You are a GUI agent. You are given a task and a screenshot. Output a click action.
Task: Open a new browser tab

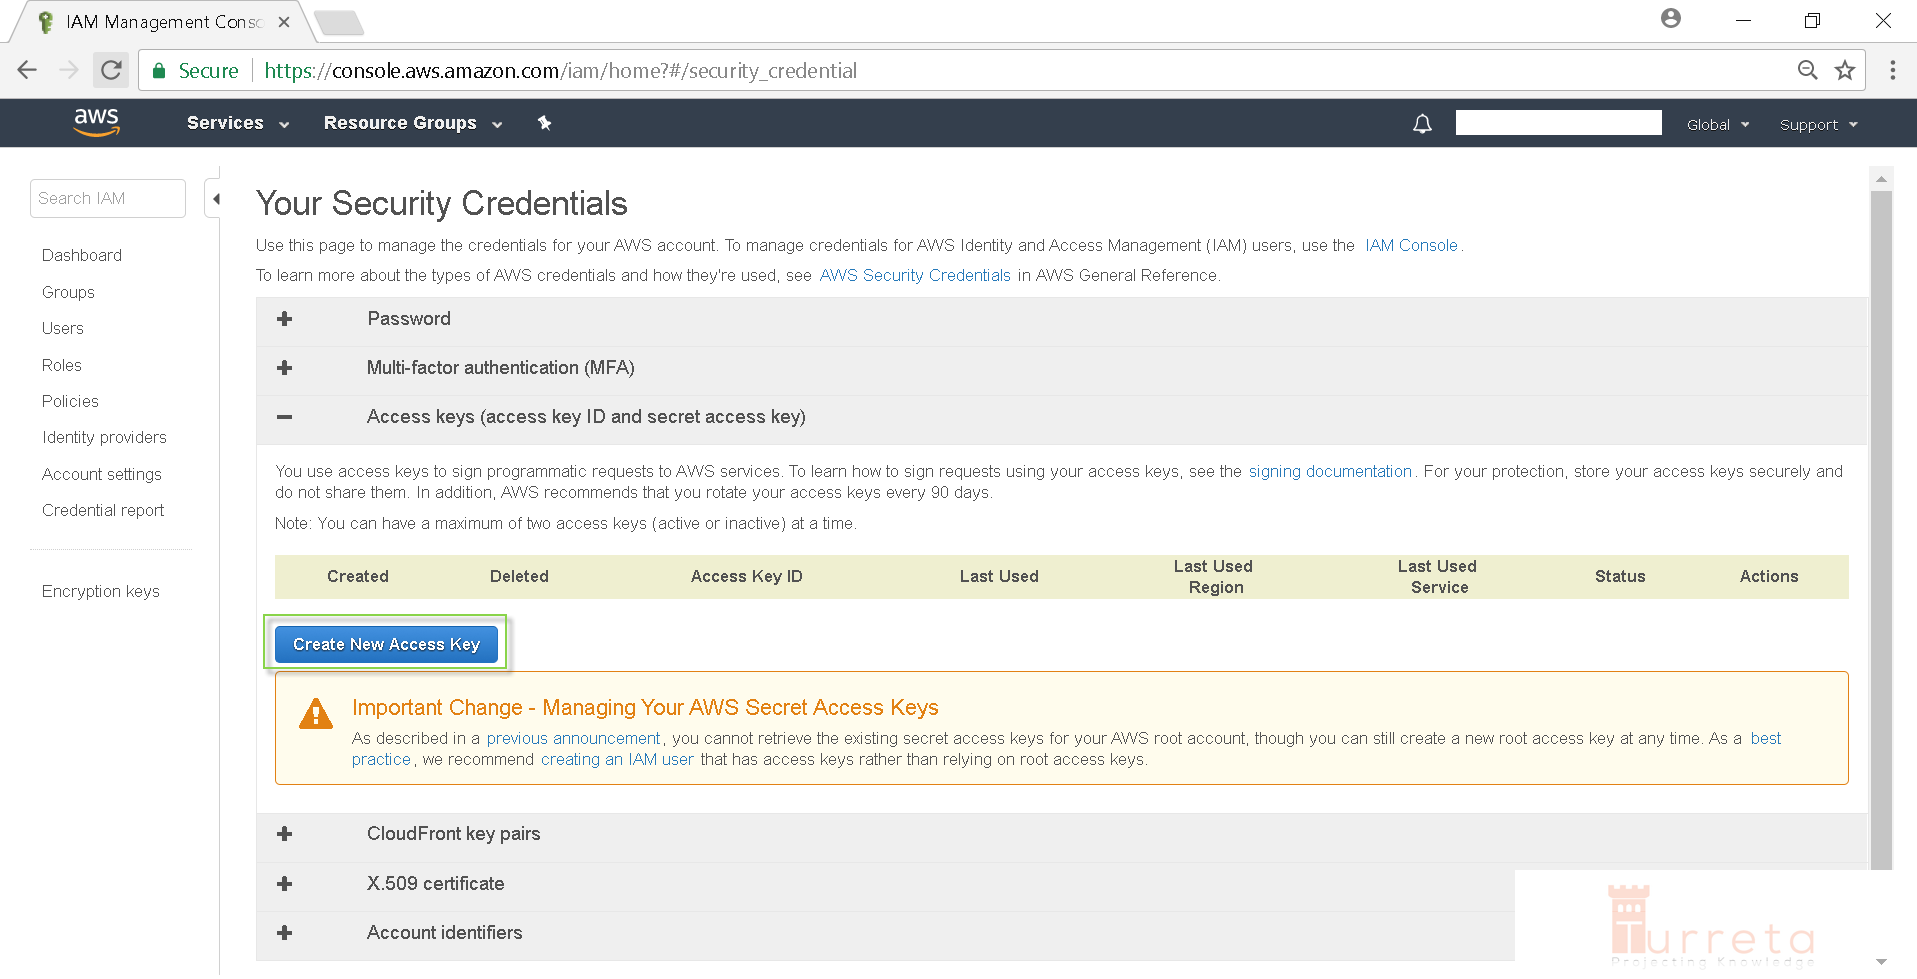point(339,22)
